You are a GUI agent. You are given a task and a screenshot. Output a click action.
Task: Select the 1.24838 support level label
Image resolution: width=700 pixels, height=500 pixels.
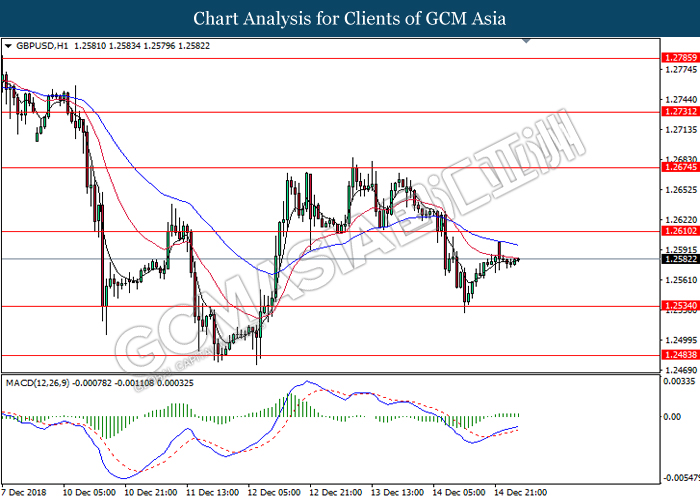680,355
